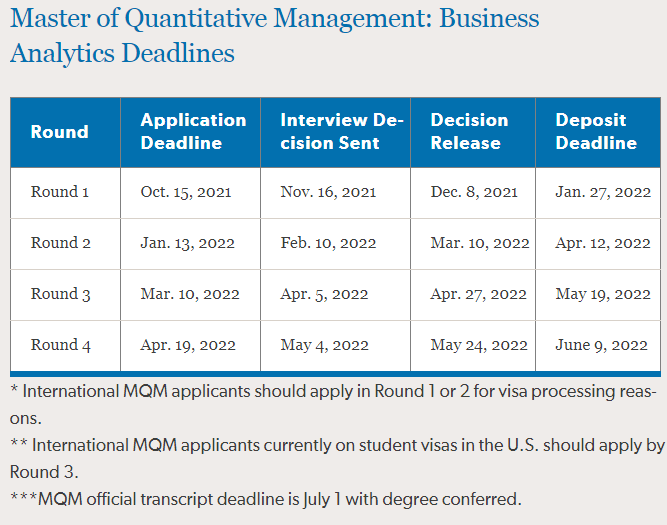Click the Round 1 row label
Image resolution: width=667 pixels, height=525 pixels.
pyautogui.click(x=60, y=192)
